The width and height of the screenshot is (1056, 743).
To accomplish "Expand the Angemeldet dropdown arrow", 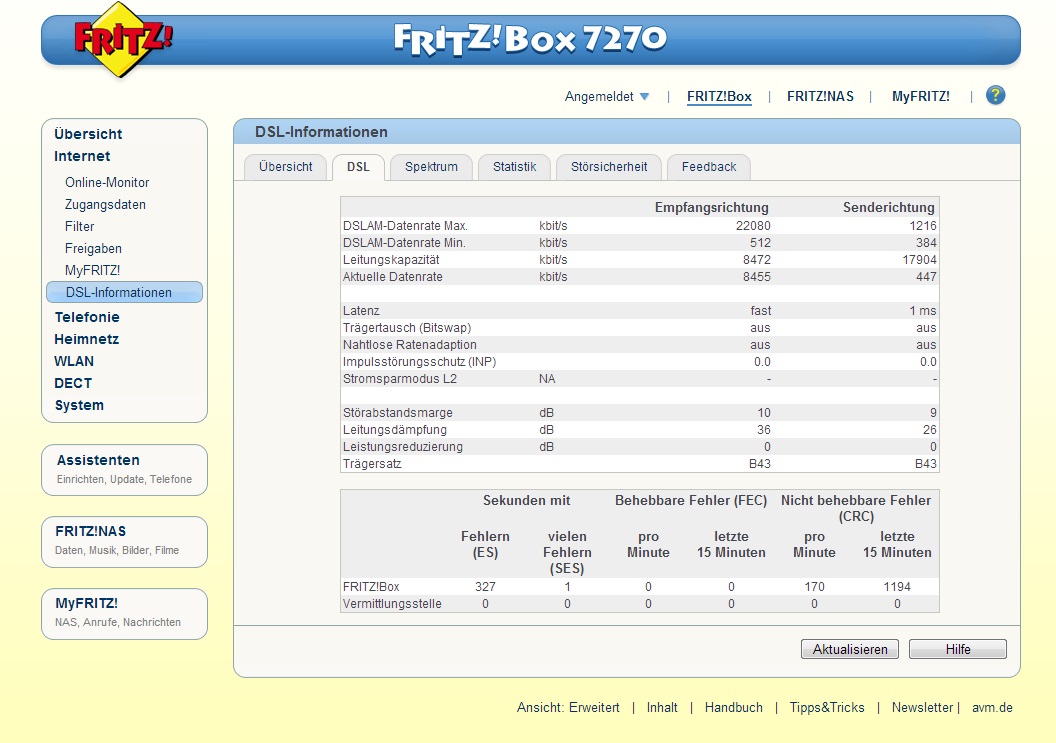I will [645, 96].
